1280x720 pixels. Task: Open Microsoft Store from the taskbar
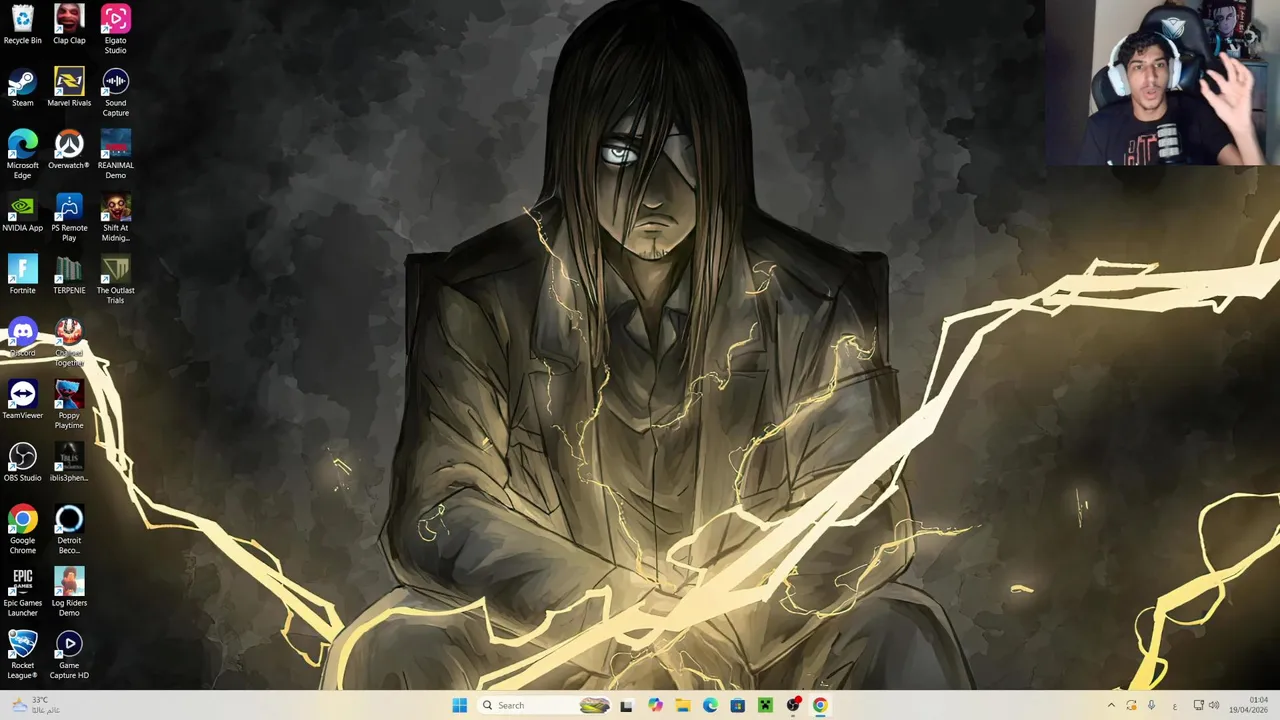tap(738, 705)
